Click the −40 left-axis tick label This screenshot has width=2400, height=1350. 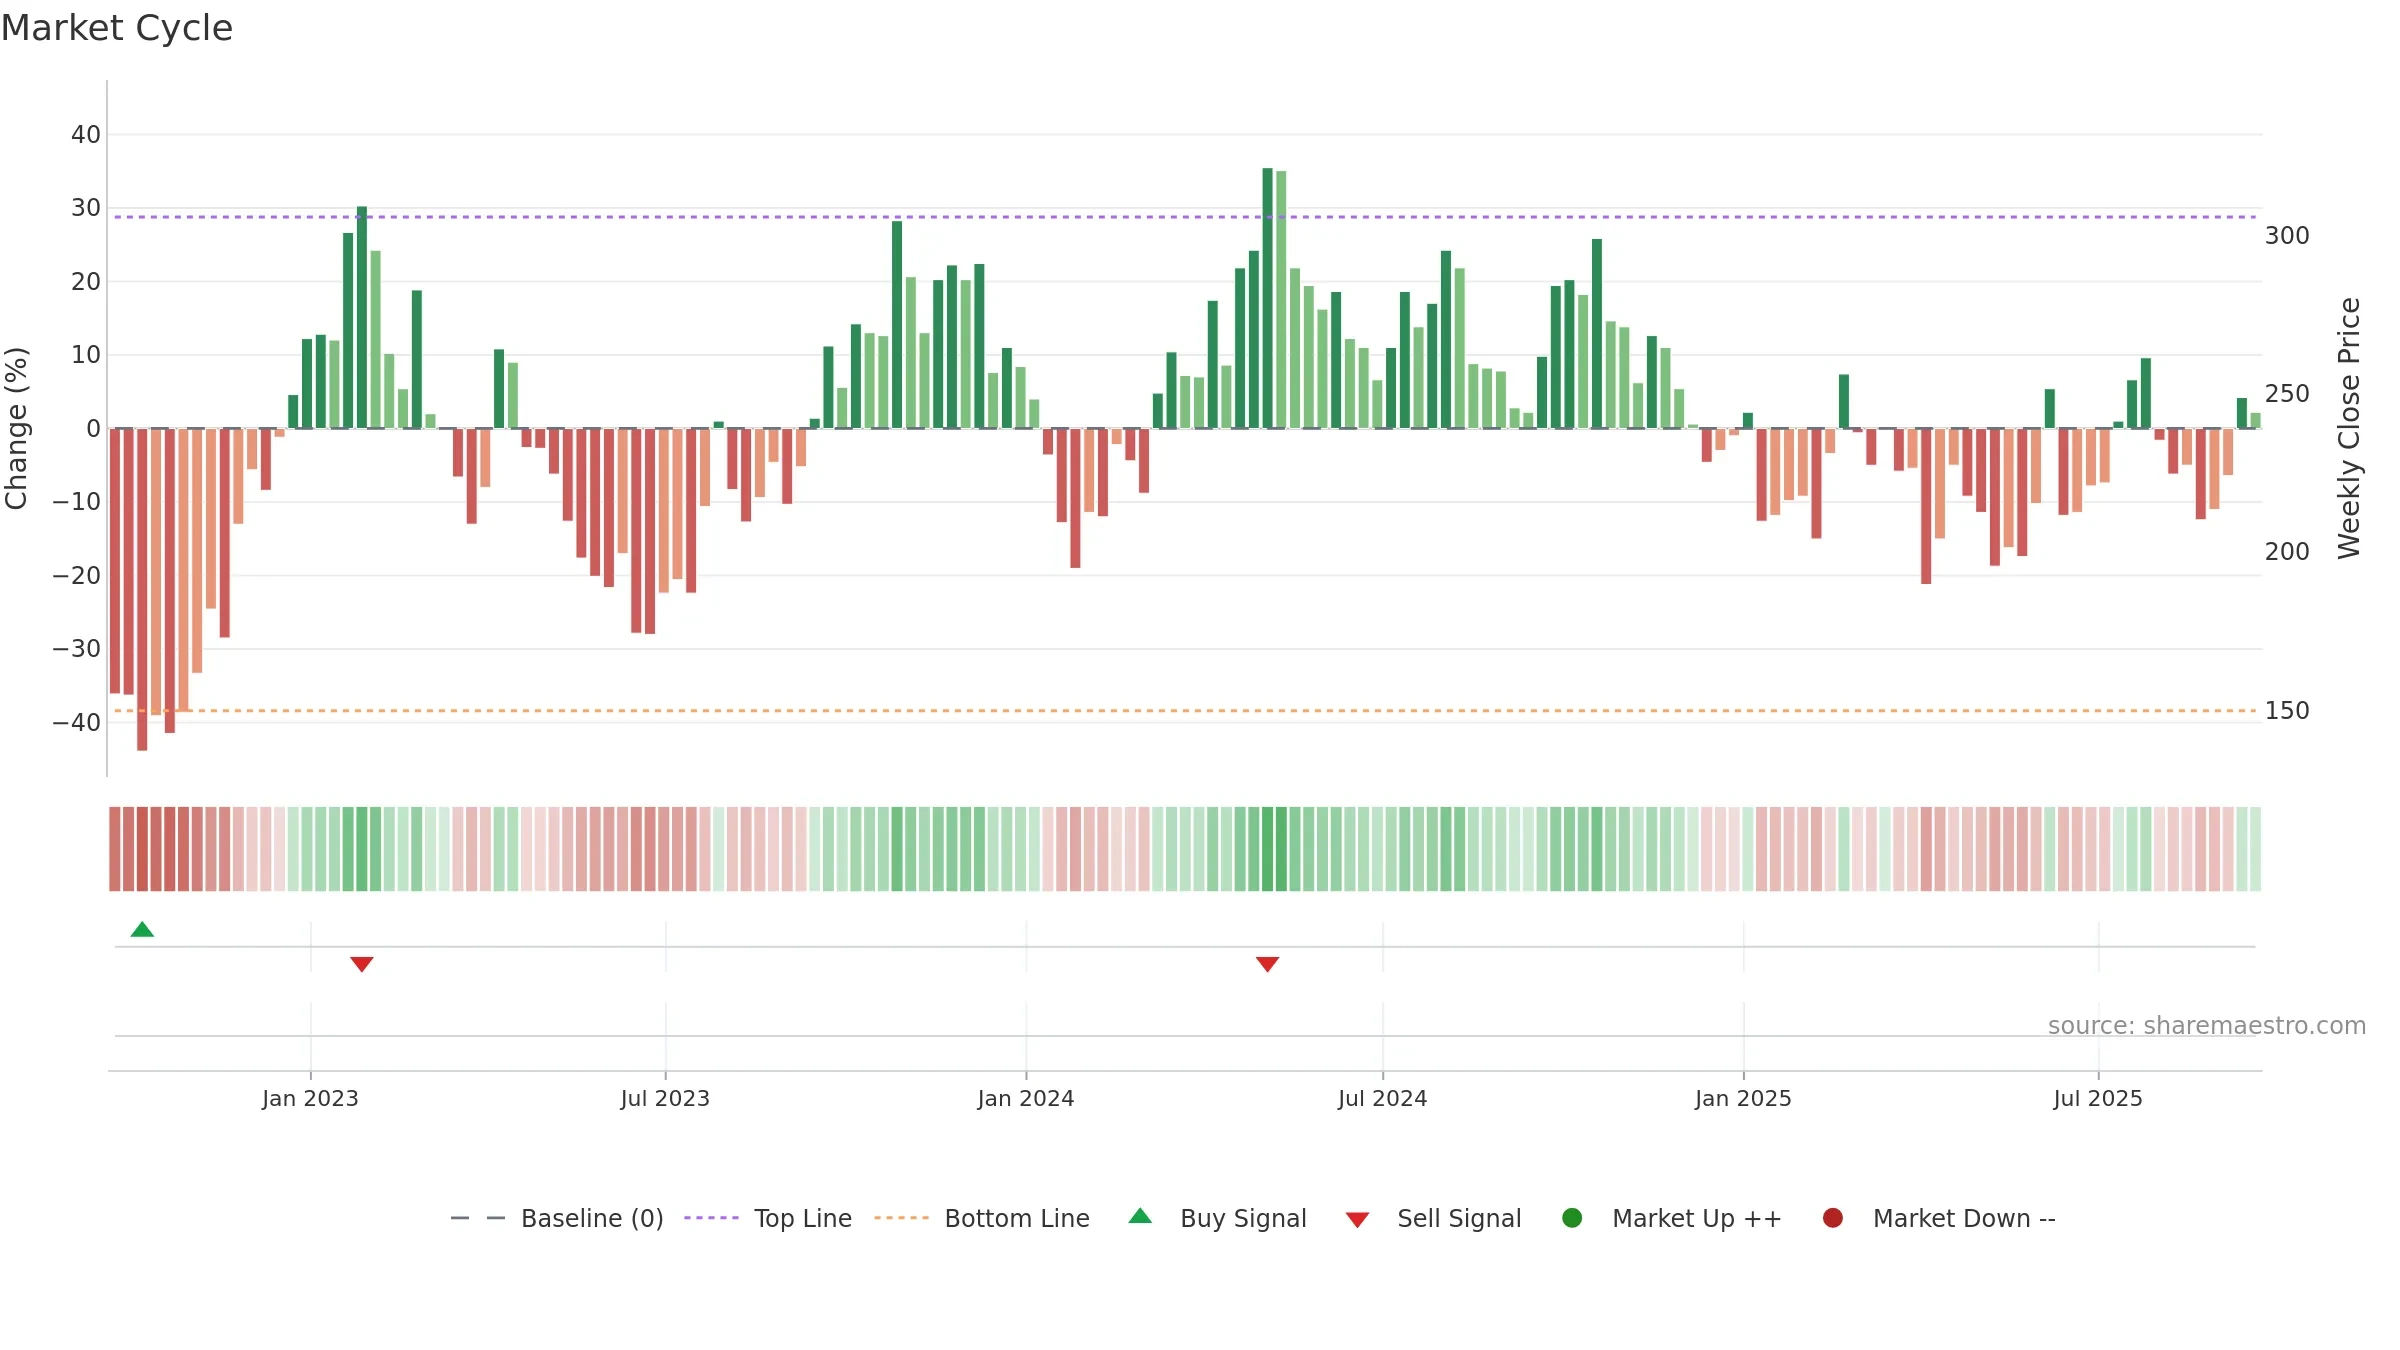point(76,722)
